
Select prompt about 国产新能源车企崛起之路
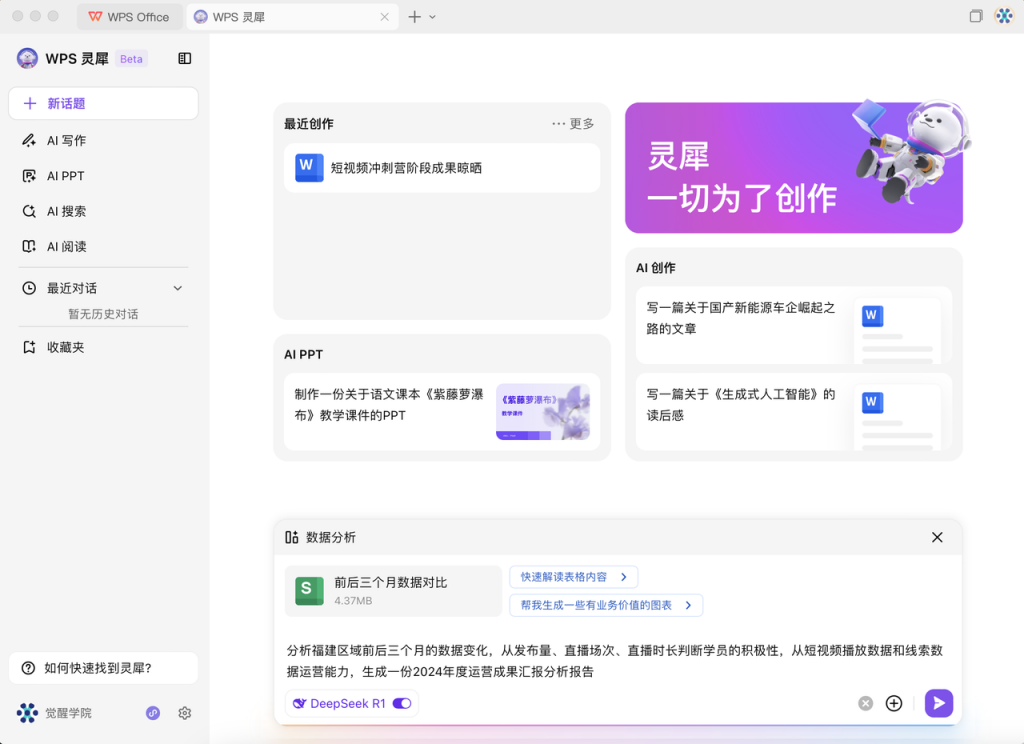793,325
